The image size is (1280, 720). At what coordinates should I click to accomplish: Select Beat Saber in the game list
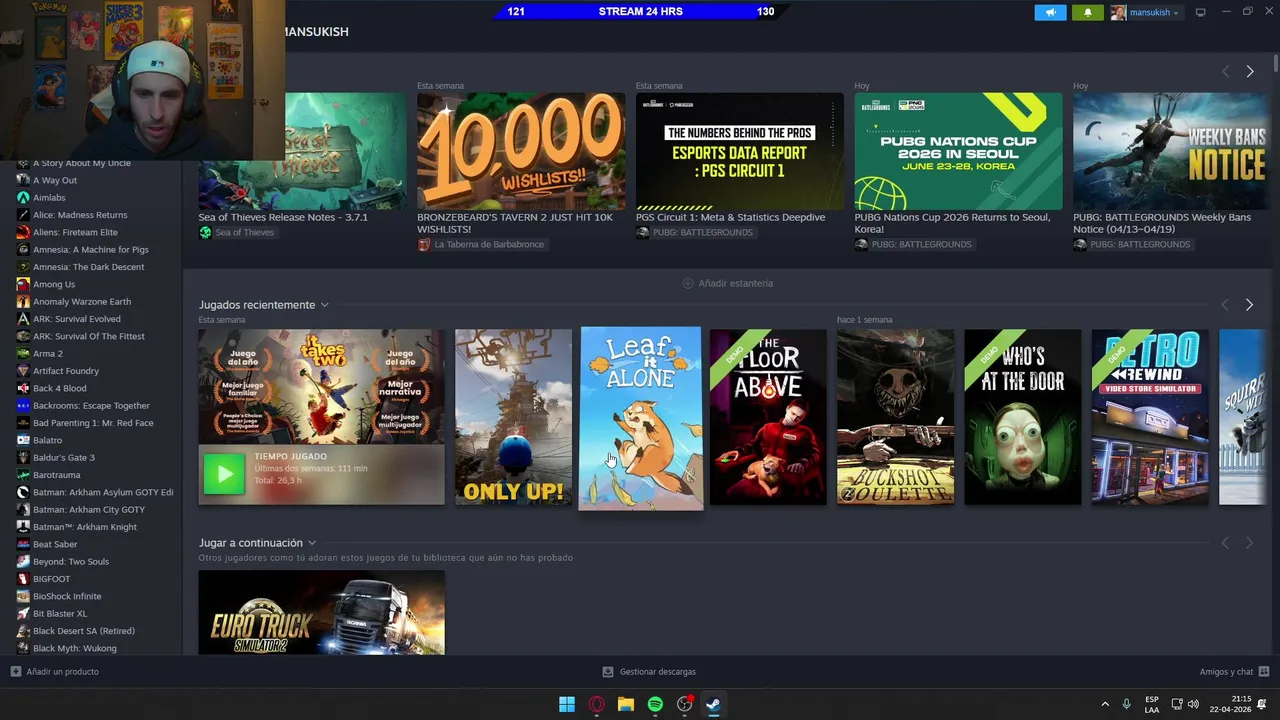click(55, 544)
